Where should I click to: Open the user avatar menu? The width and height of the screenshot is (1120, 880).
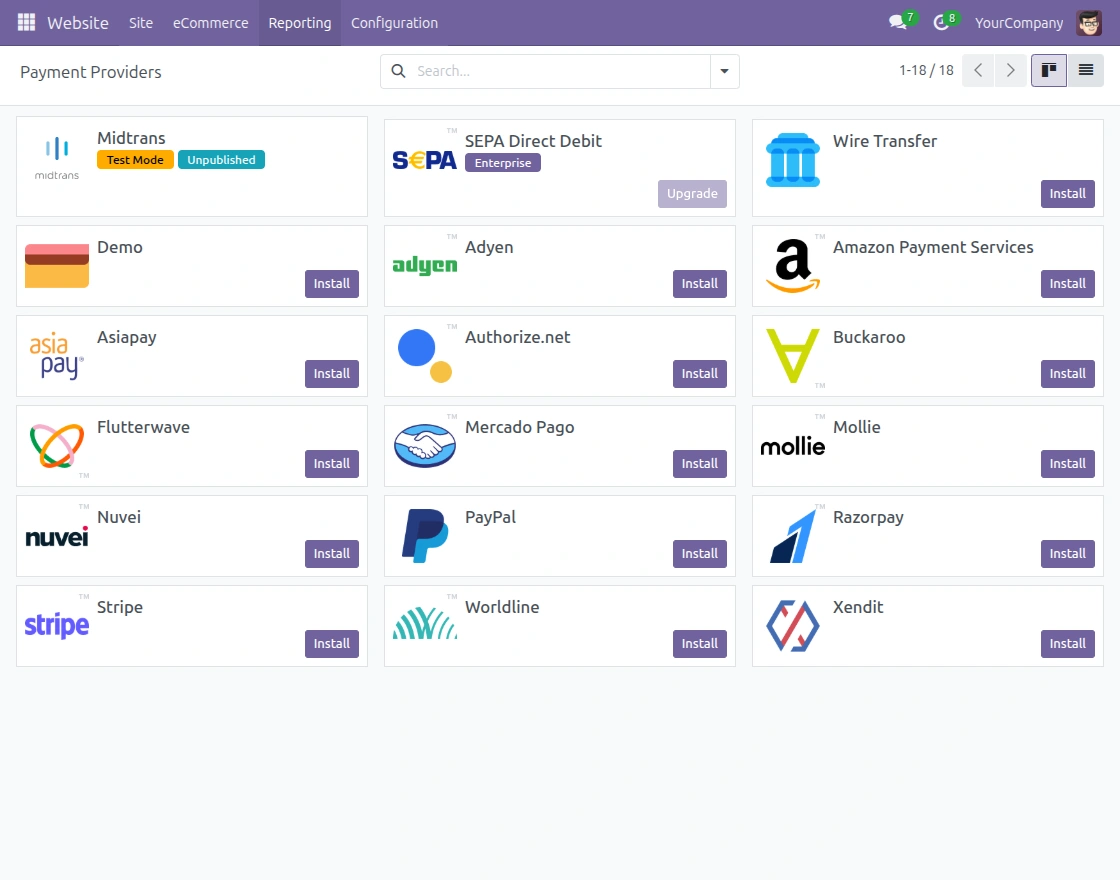click(1089, 23)
